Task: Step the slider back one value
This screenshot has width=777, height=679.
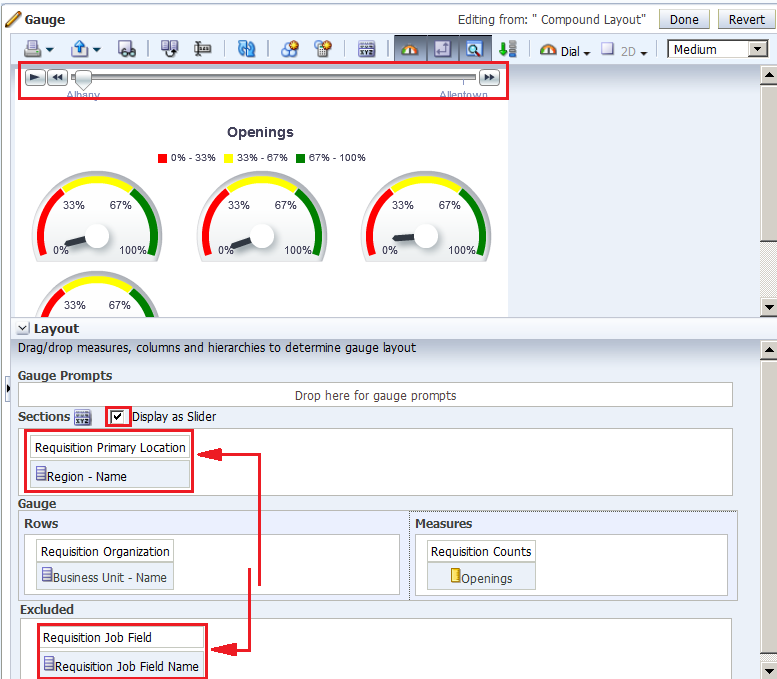Action: pos(57,77)
